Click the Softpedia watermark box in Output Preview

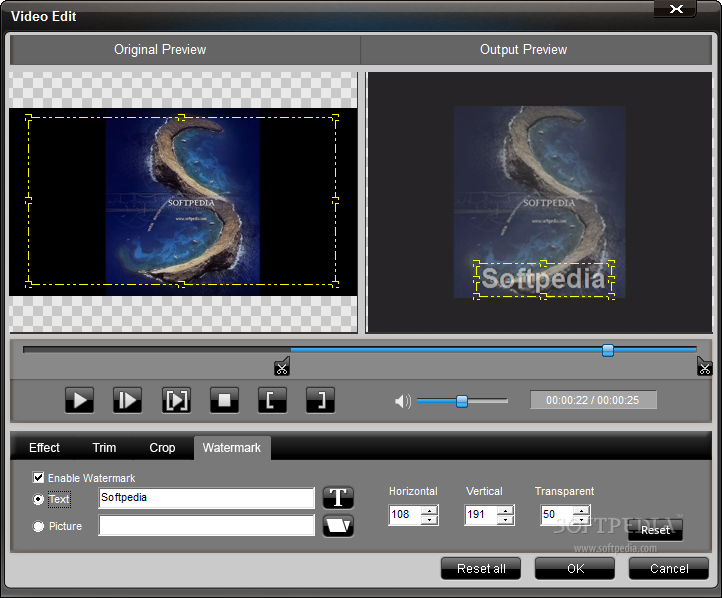pyautogui.click(x=544, y=280)
